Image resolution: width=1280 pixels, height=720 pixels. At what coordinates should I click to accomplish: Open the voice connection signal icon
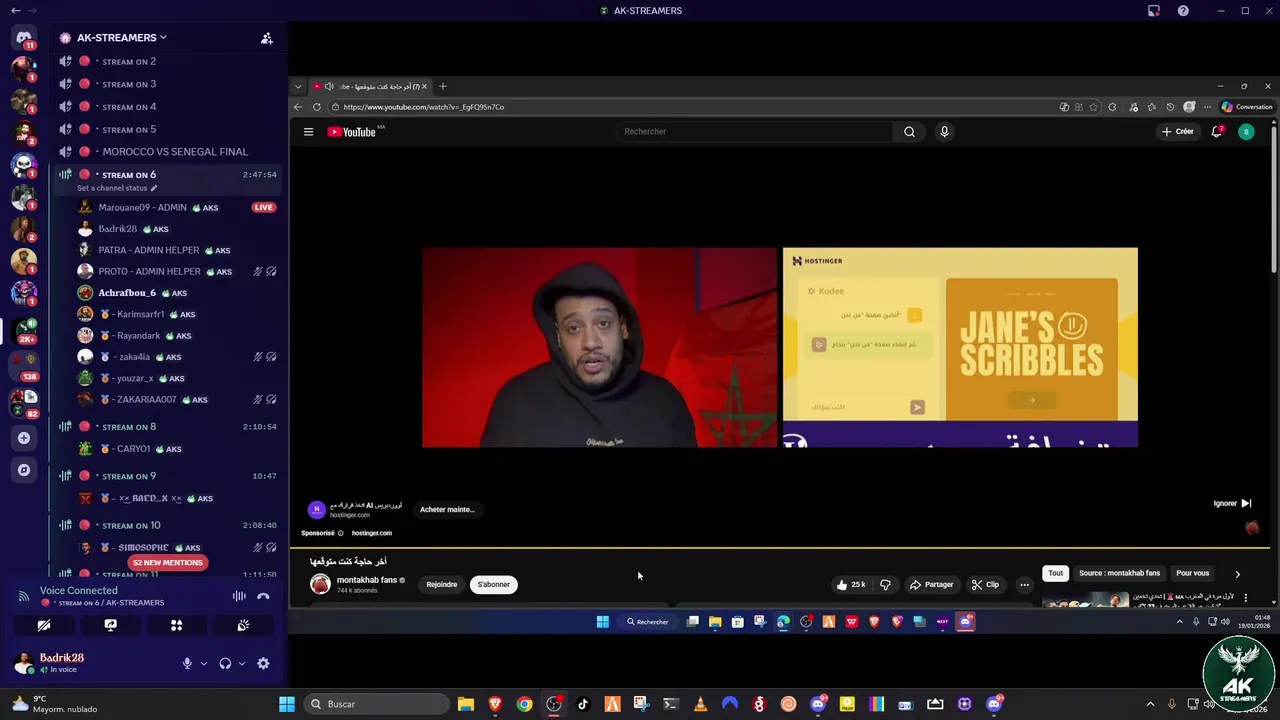coord(23,596)
